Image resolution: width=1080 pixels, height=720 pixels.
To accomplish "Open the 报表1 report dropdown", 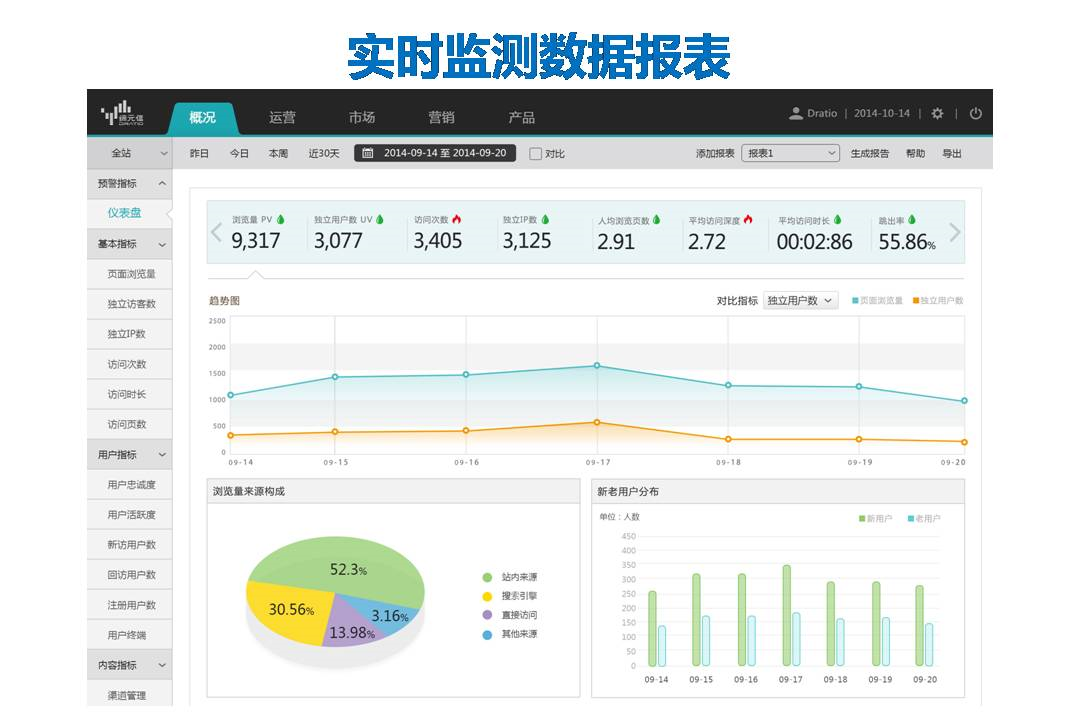I will [x=790, y=153].
